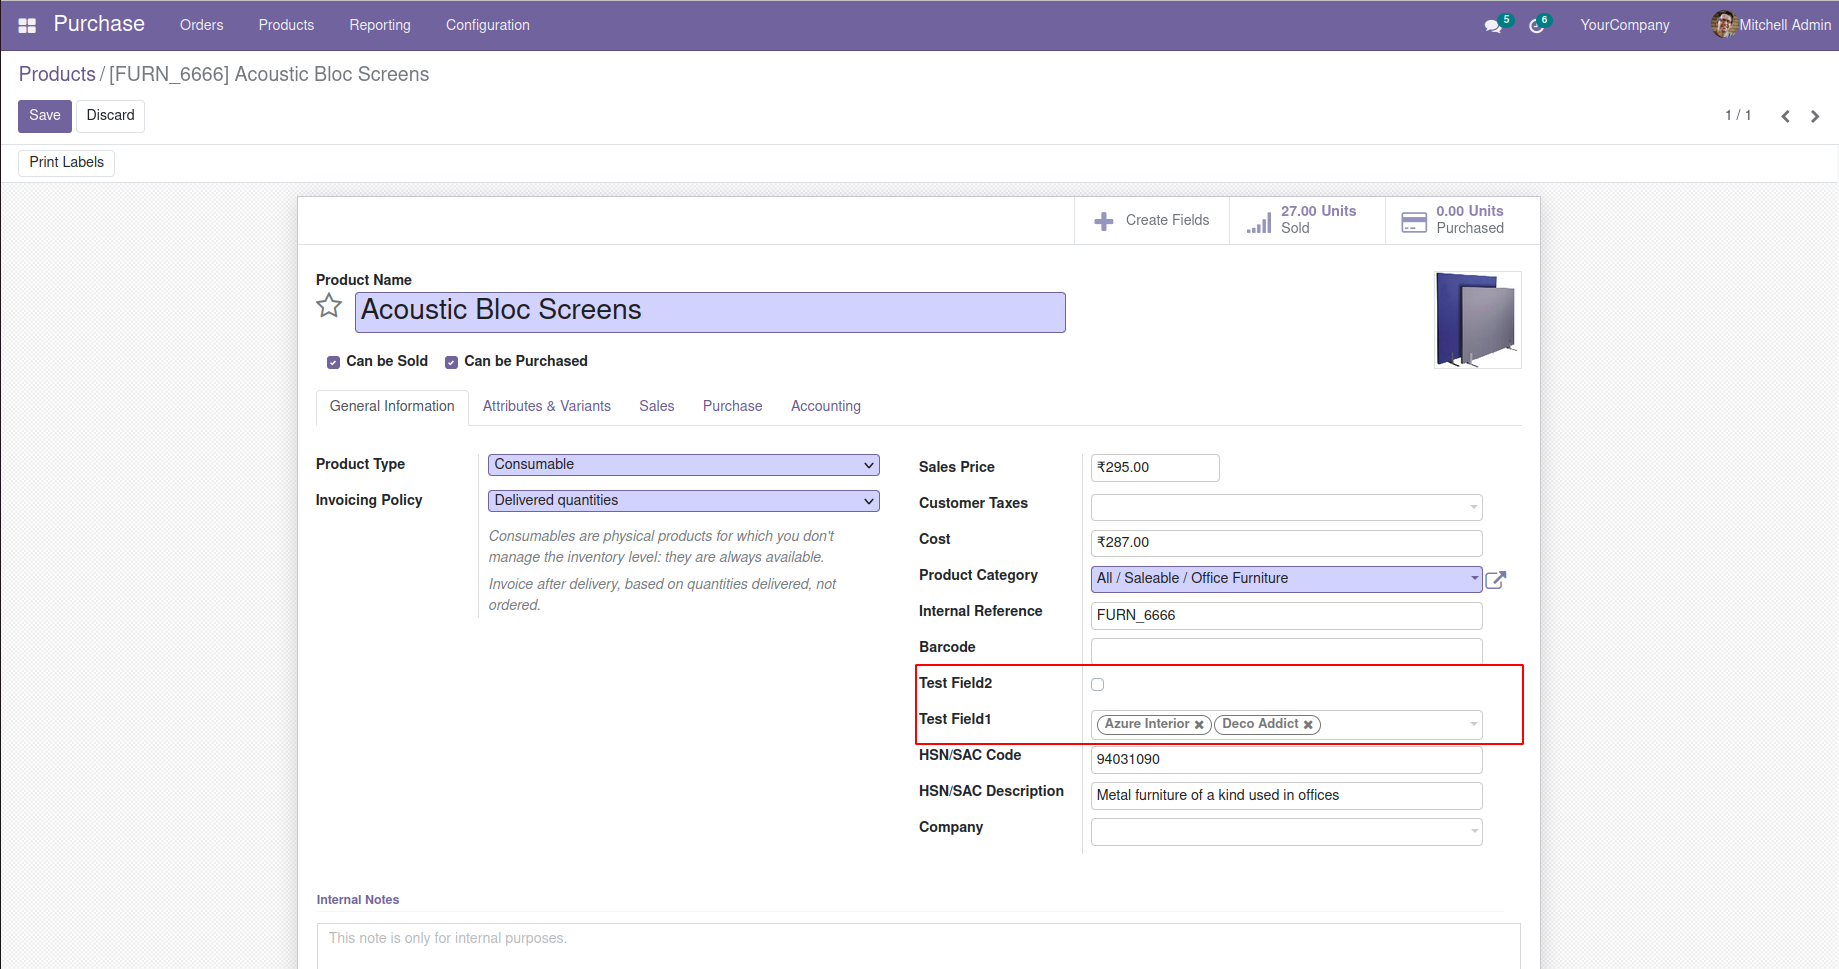This screenshot has height=969, width=1839.
Task: Switch to the Attributes & Variants tab
Action: 546,406
